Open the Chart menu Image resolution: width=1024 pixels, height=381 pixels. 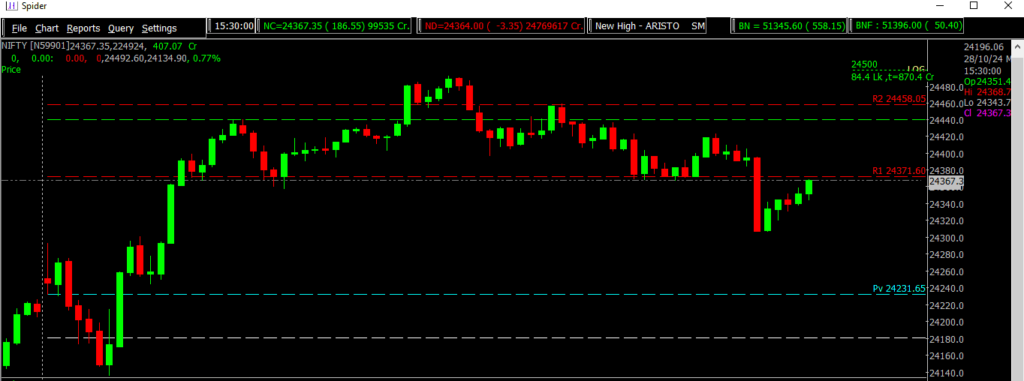click(x=47, y=28)
